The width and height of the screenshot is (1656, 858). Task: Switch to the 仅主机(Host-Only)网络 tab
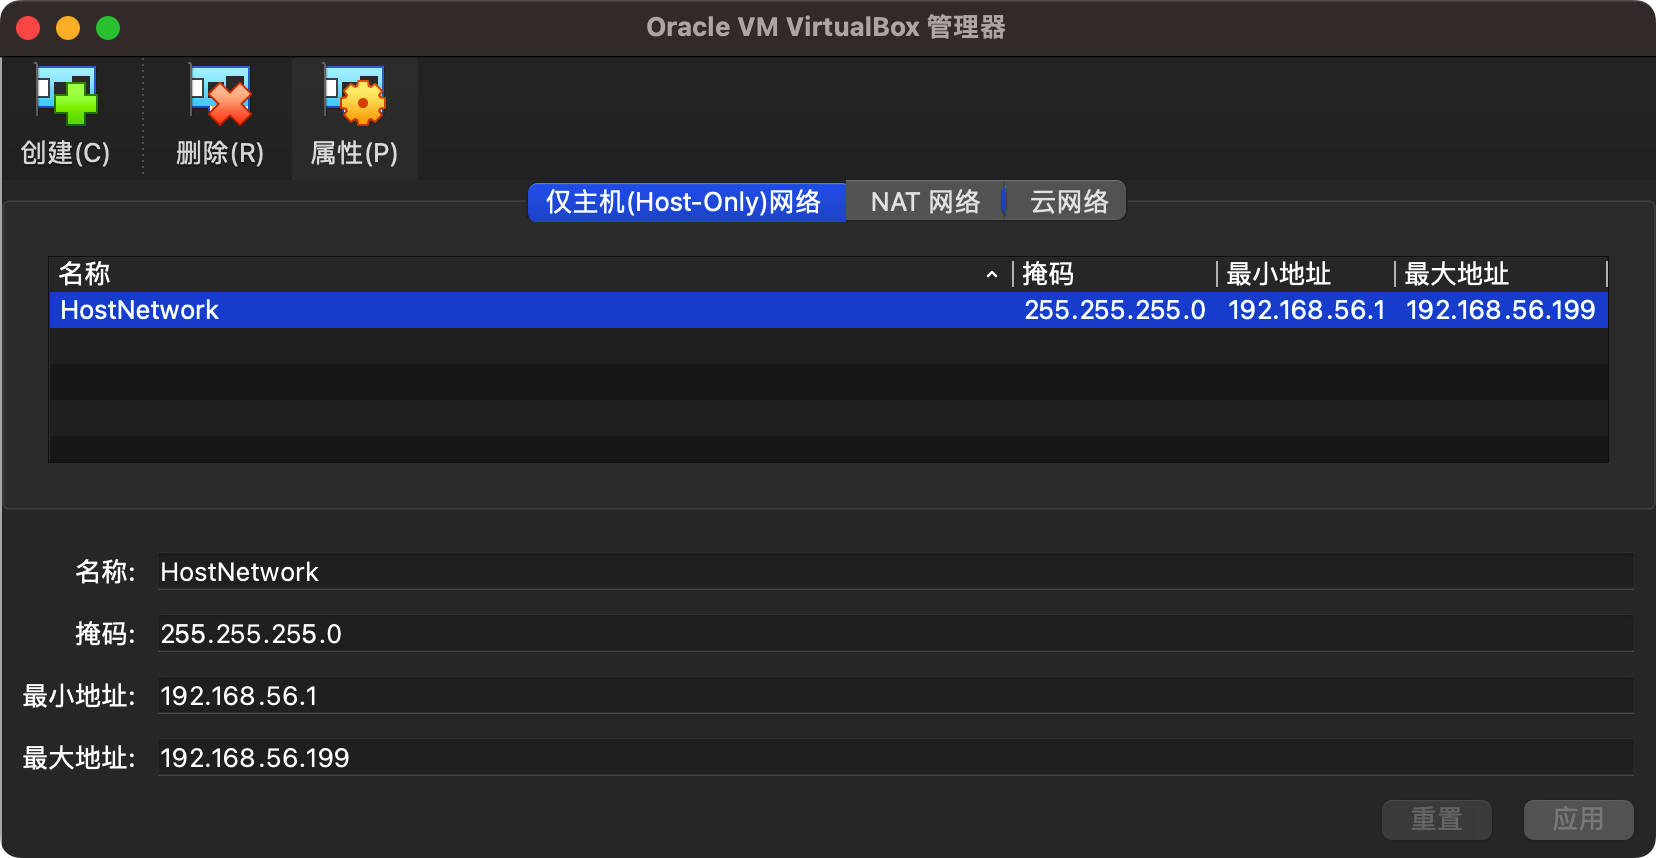point(685,202)
